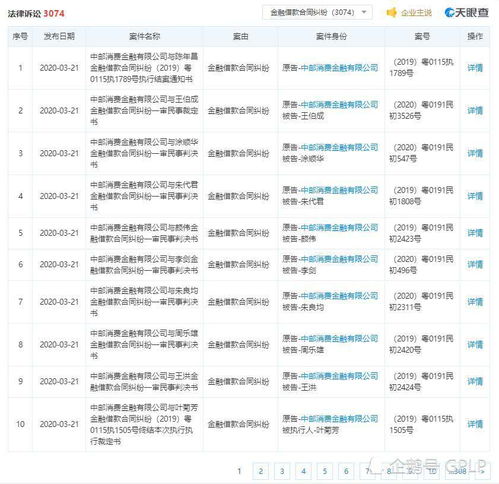Select current page 1 in pagination

(239, 471)
